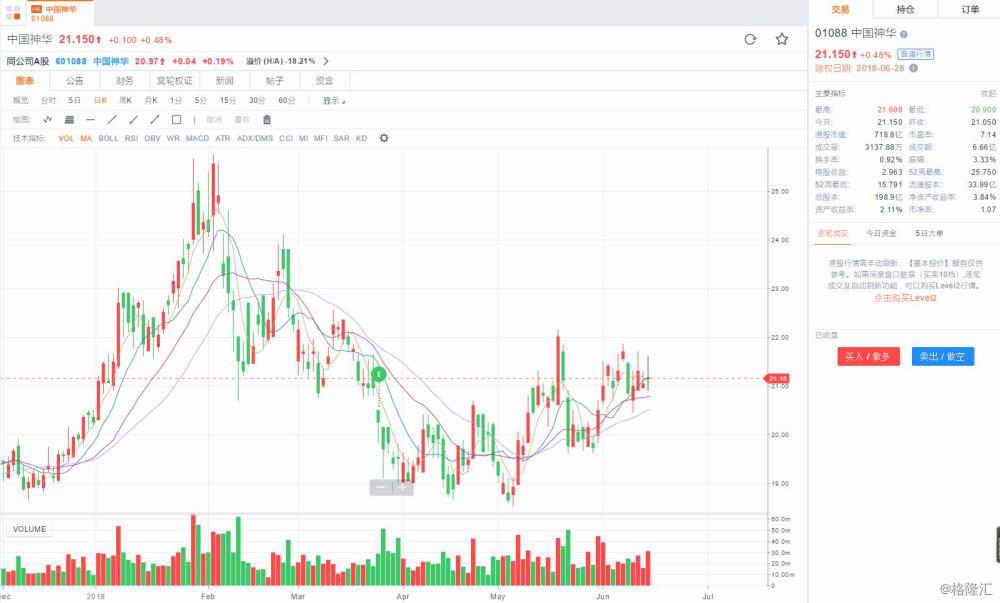1000x603 pixels.
Task: Open the 窝轮权证 tab
Action: coord(175,80)
